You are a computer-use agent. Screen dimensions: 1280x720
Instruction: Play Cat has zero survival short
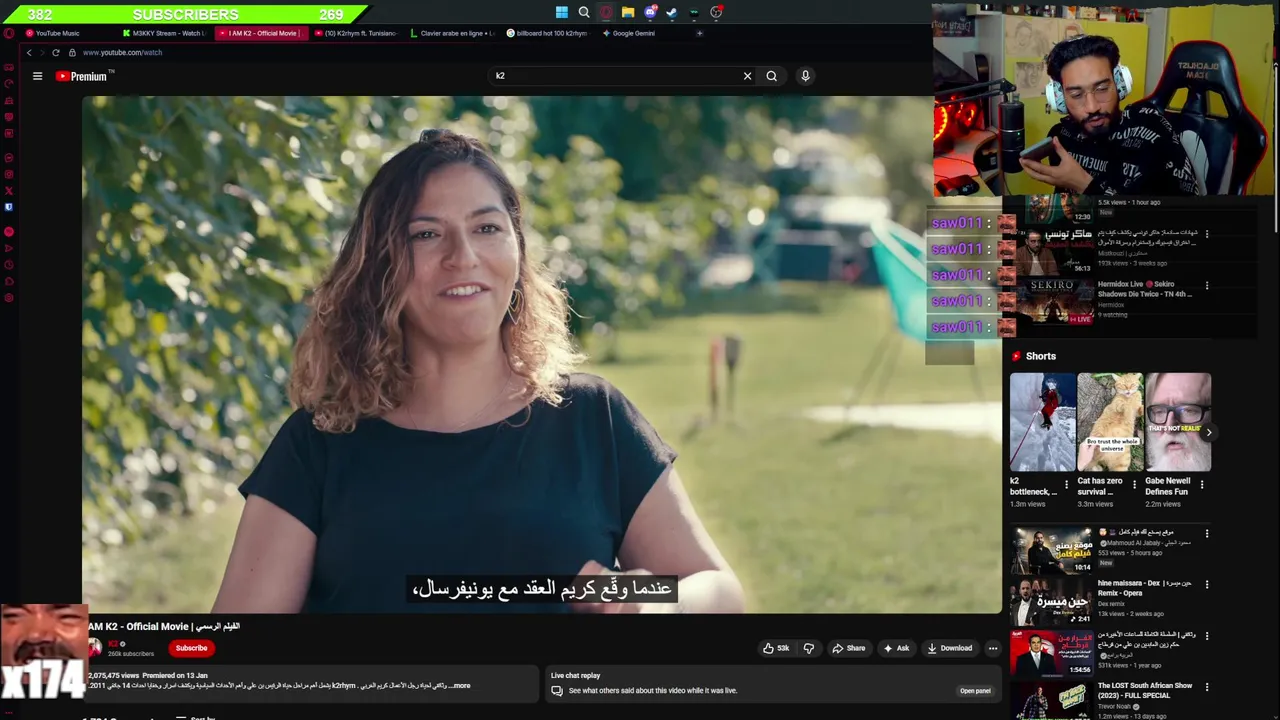(1110, 422)
